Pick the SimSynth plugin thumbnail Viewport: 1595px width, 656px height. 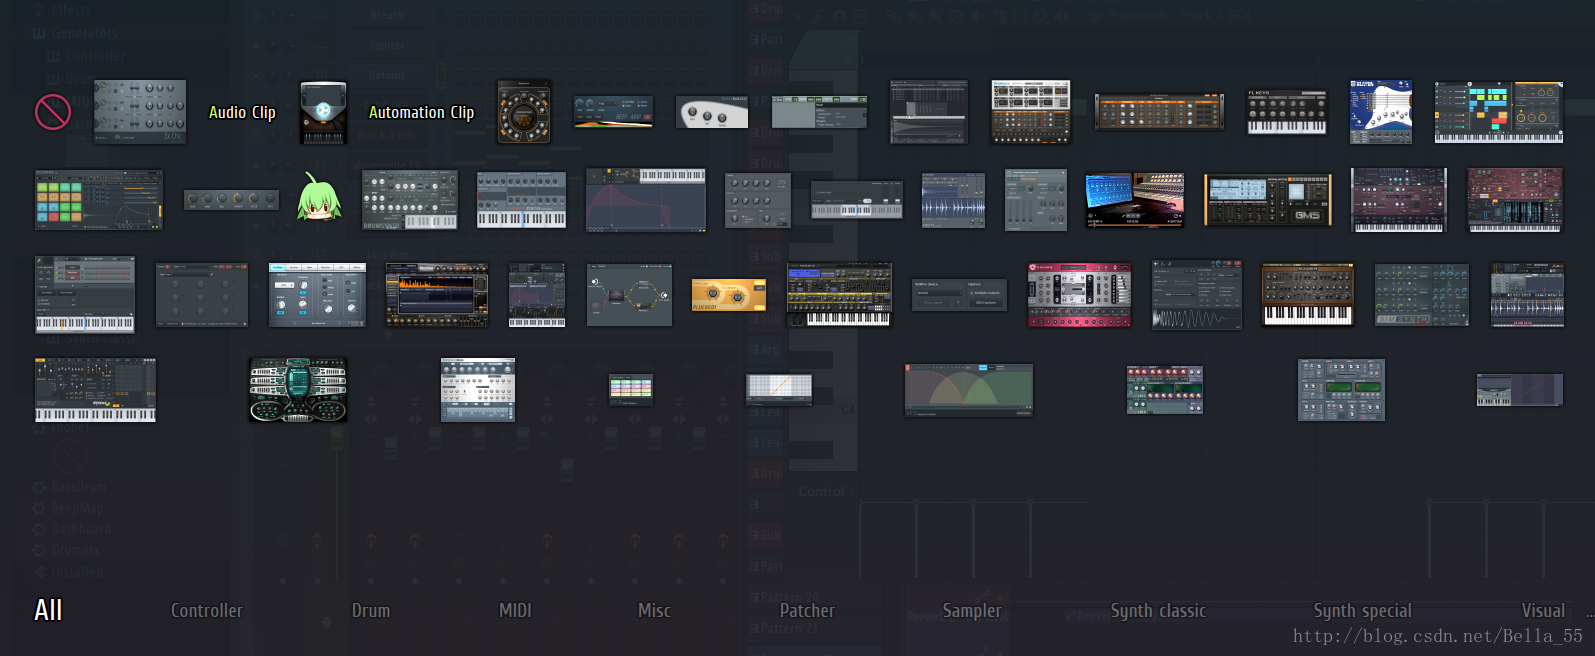pos(1421,295)
